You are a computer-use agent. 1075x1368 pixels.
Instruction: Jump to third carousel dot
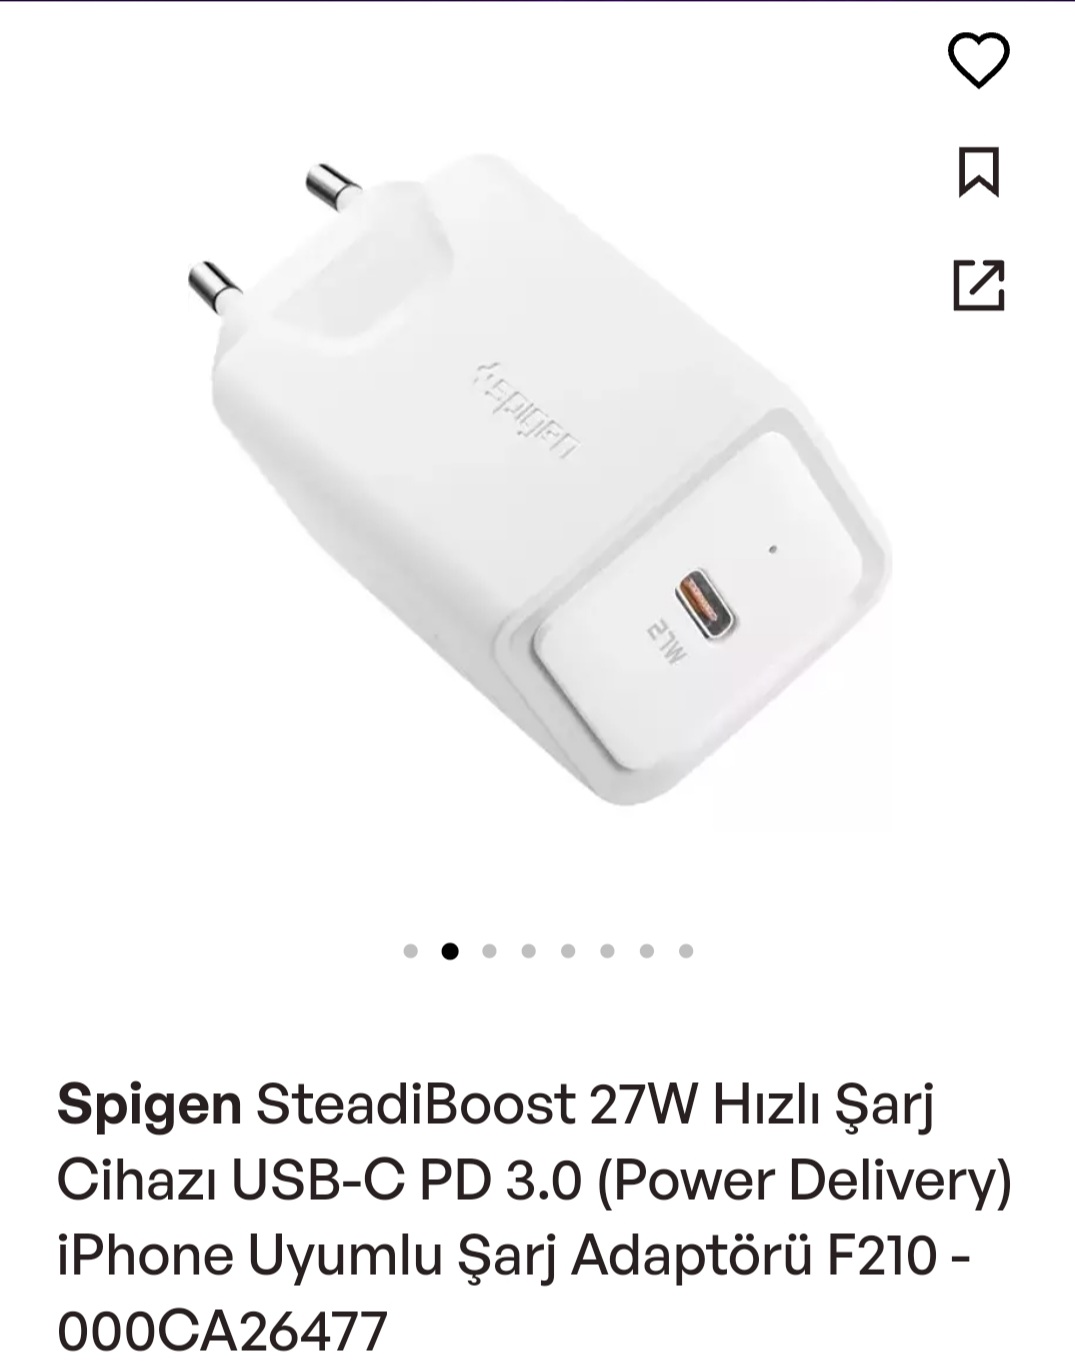click(489, 951)
